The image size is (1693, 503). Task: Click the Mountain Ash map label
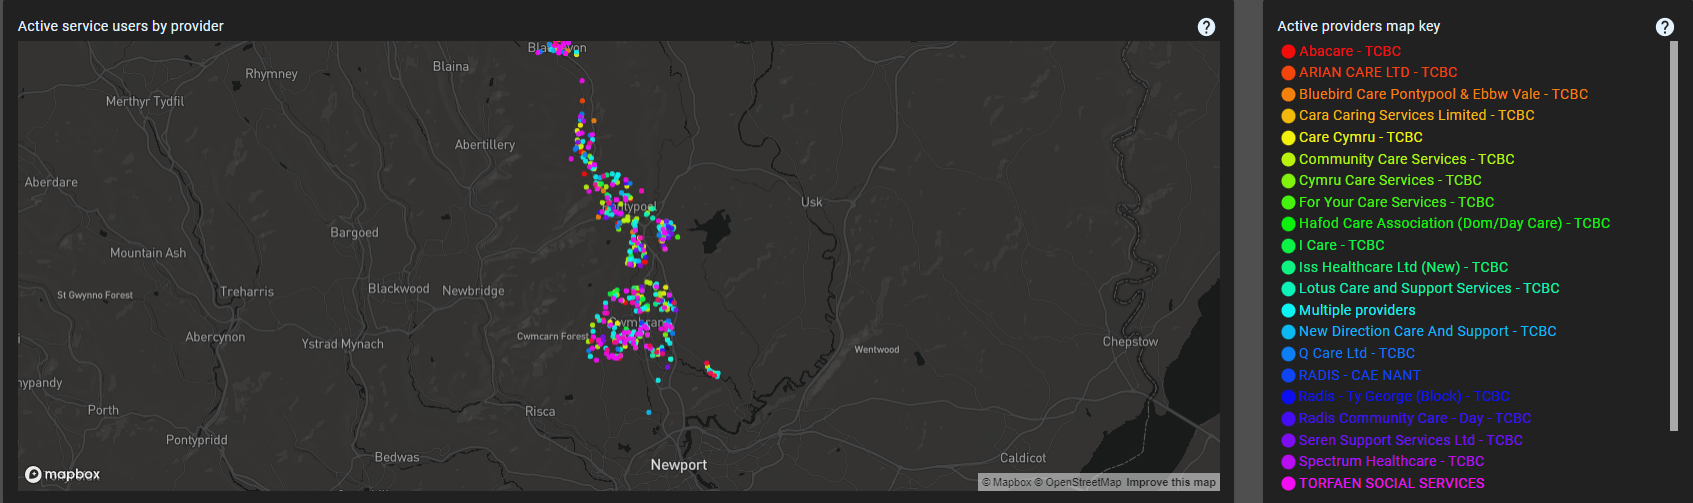(148, 254)
